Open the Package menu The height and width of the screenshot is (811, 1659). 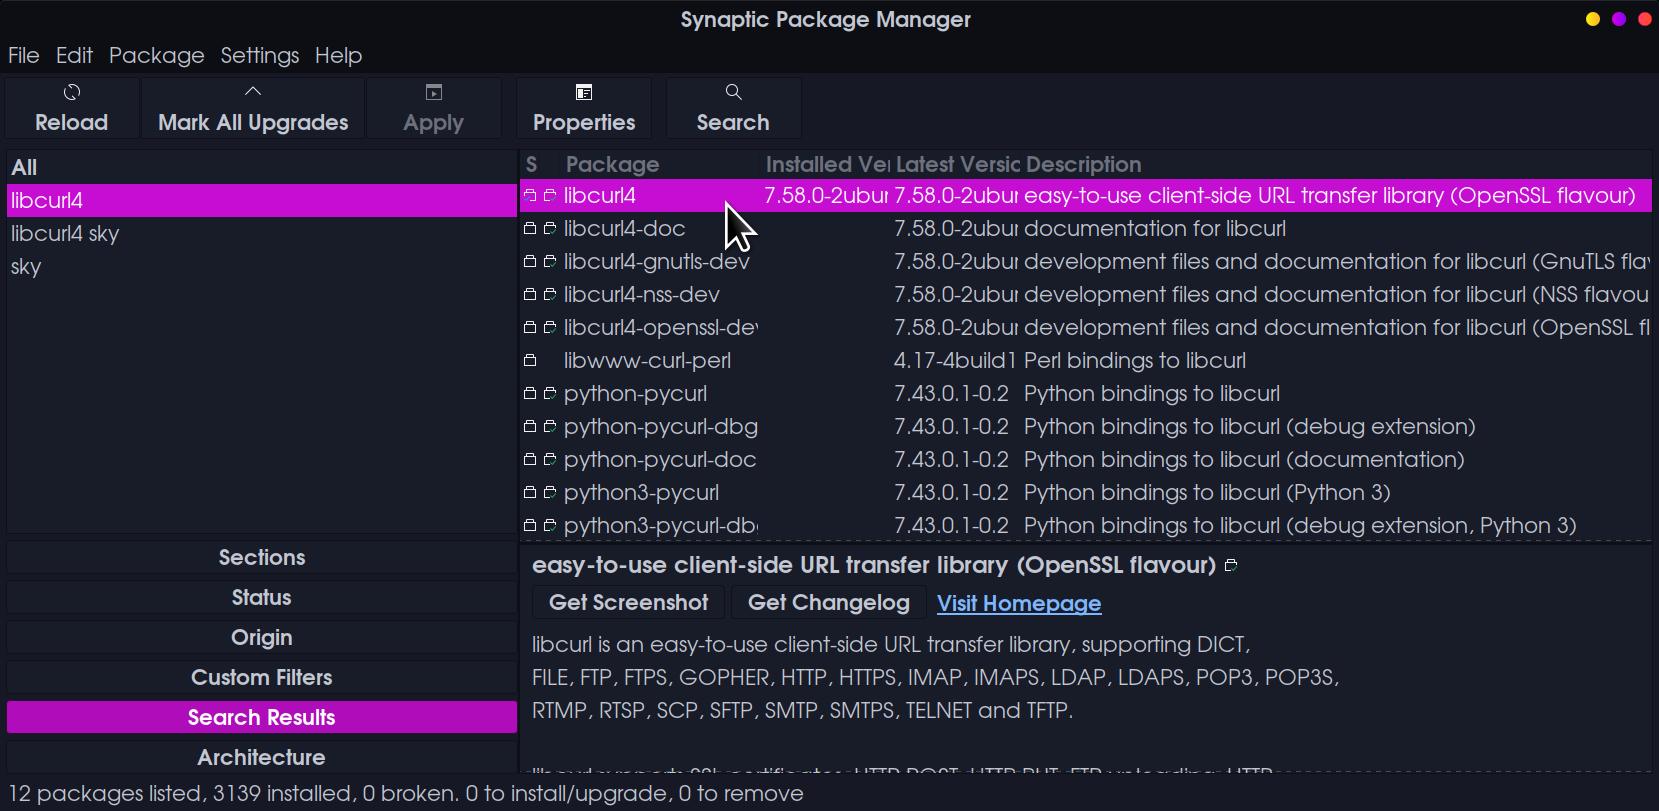156,56
